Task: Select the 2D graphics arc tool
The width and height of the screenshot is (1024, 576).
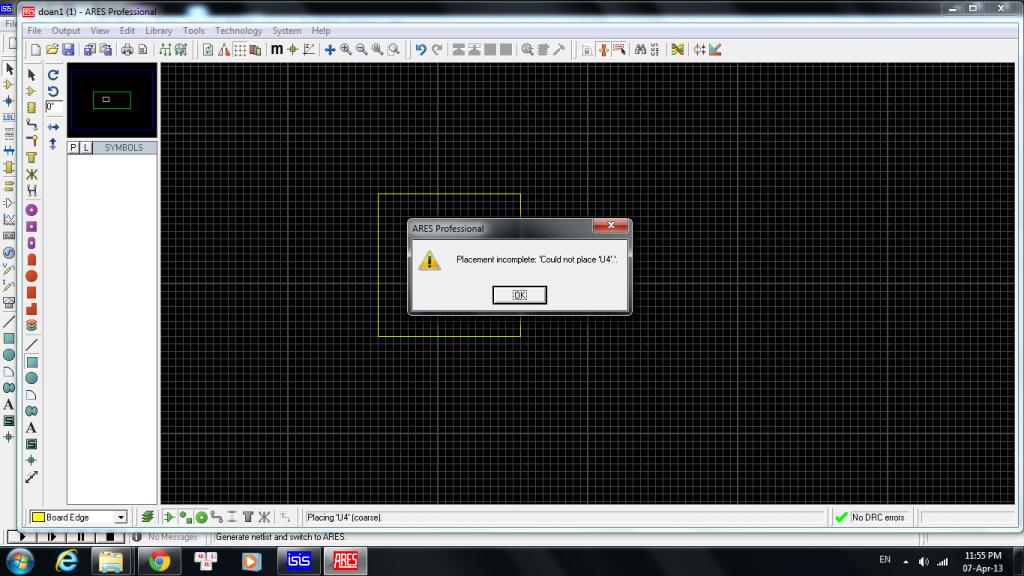Action: (31, 394)
